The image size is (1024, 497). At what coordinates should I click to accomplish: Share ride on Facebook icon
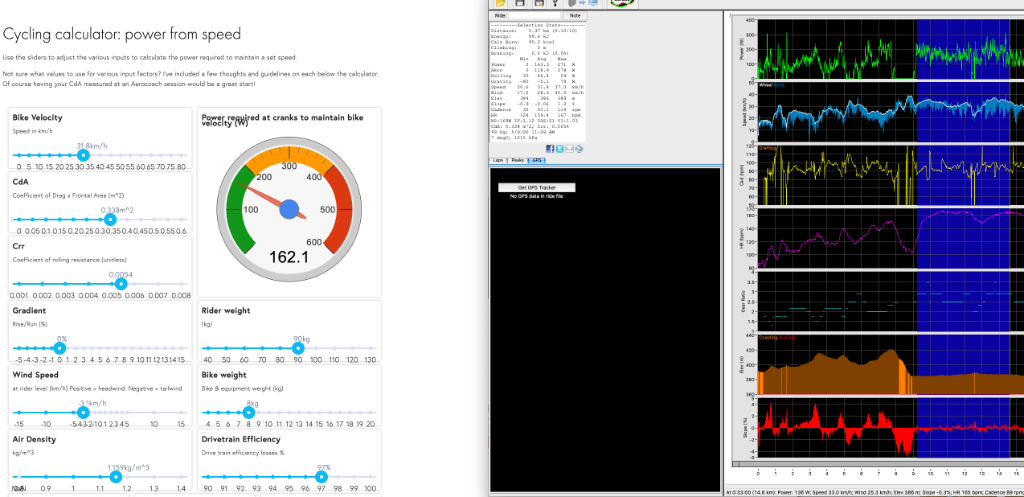(551, 149)
